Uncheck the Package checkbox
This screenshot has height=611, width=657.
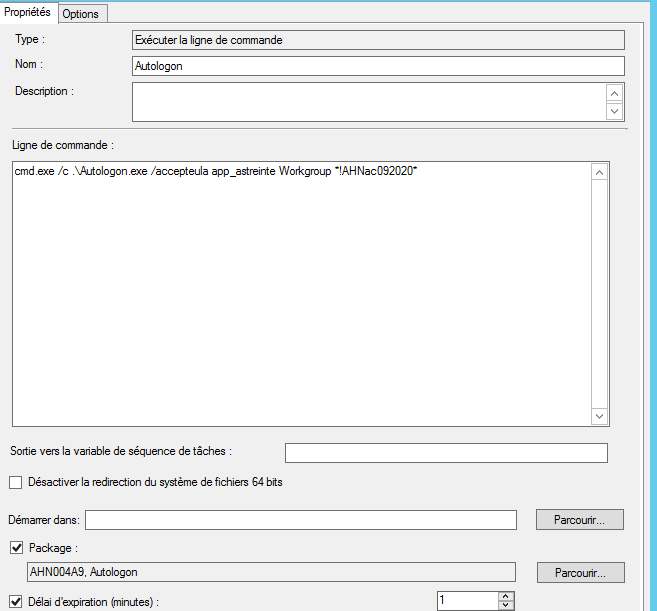click(x=16, y=548)
